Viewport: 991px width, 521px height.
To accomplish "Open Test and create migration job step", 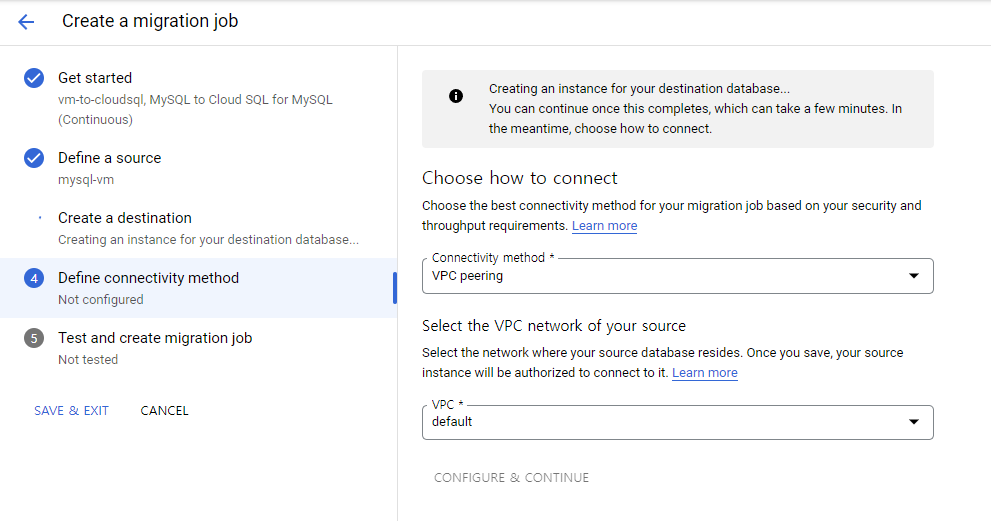I will pos(198,348).
